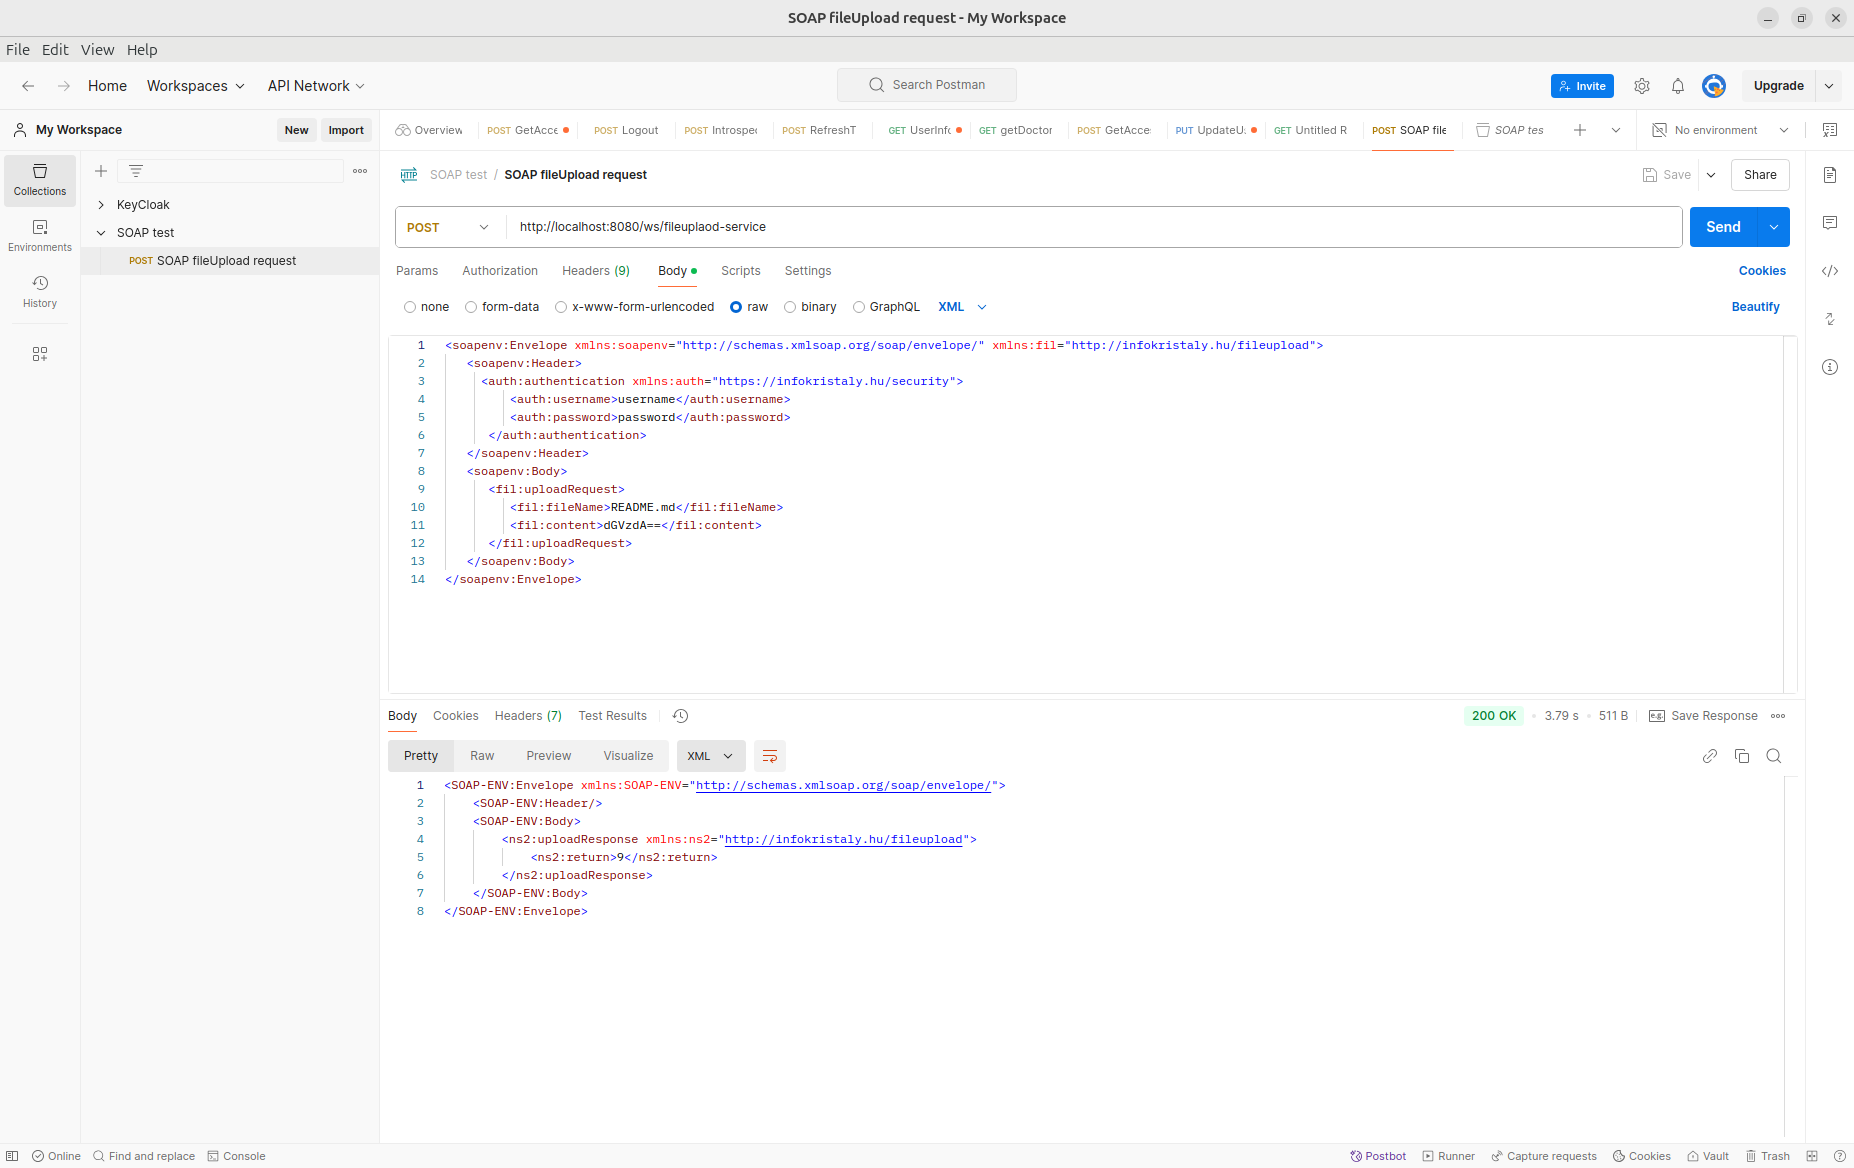Send the SOAP request
1854x1168 pixels.
[x=1723, y=227]
